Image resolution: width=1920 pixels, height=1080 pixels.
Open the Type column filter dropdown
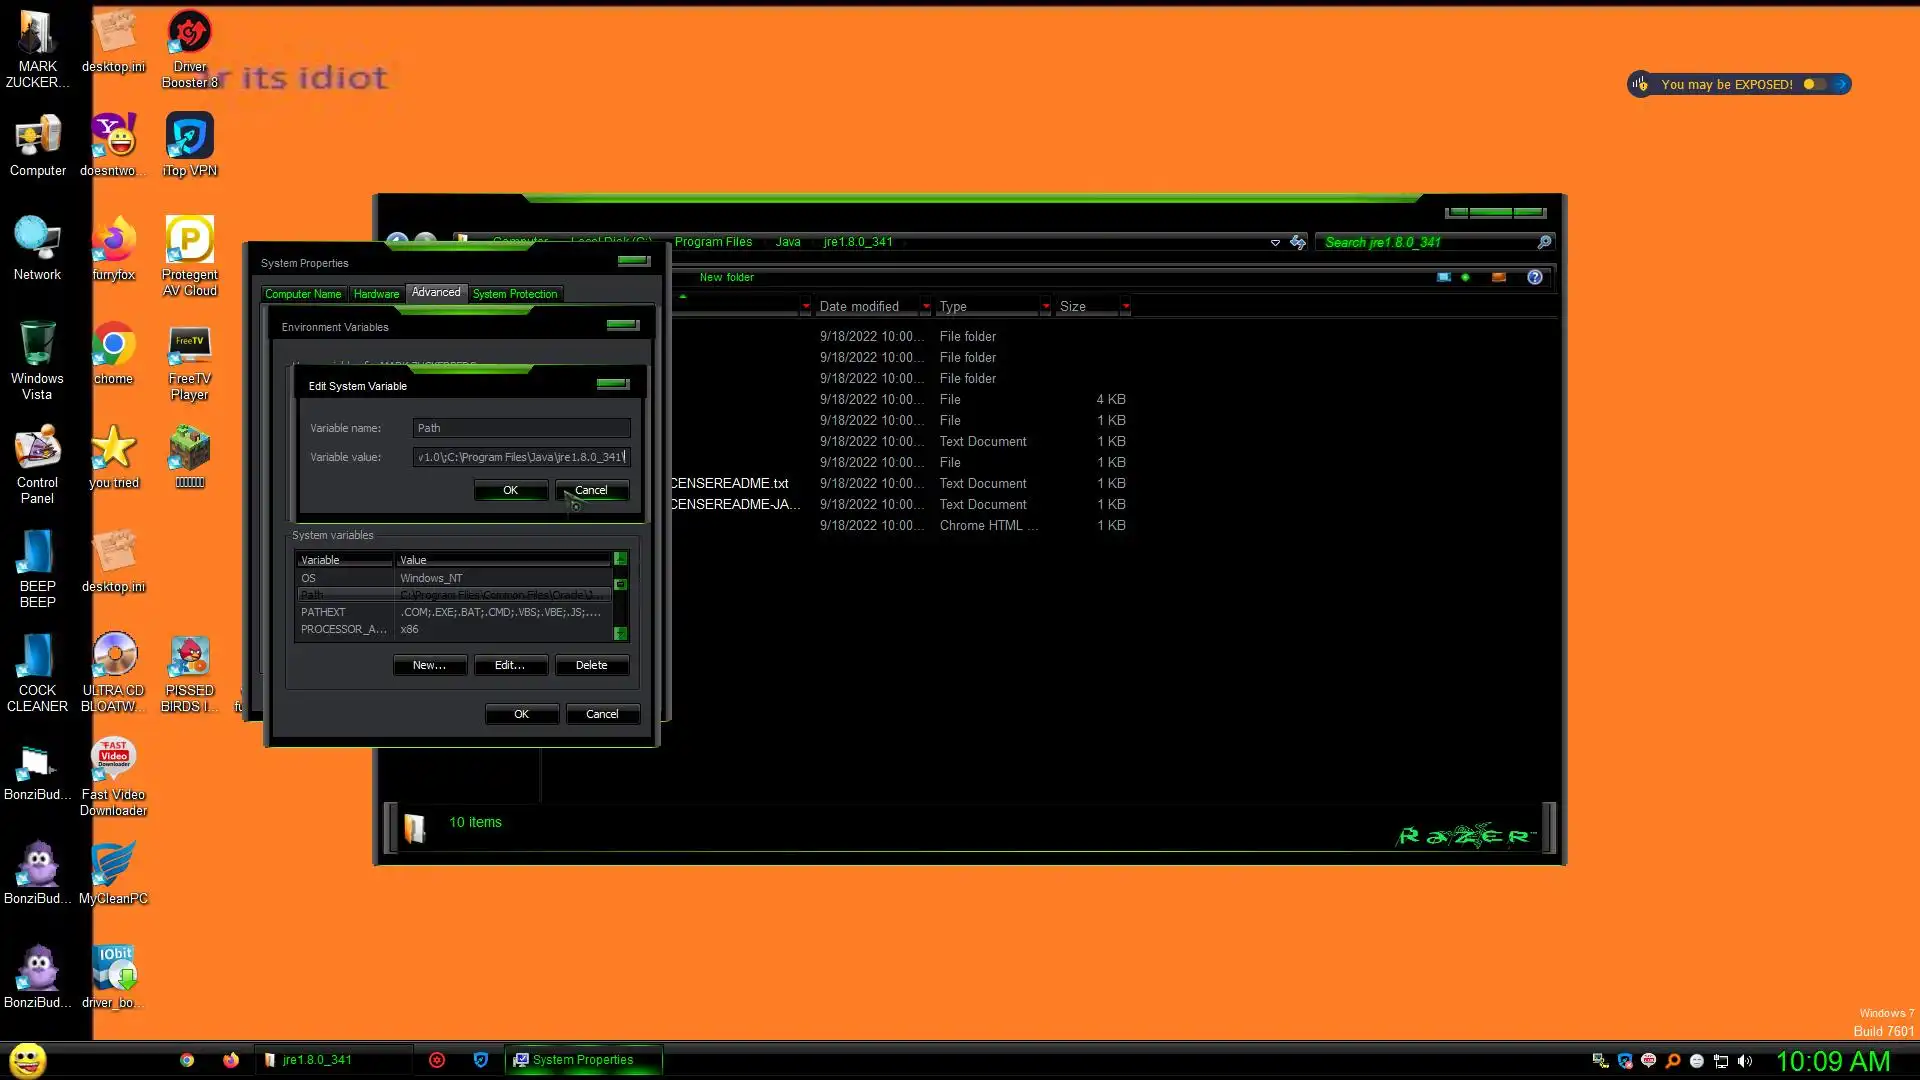1046,306
